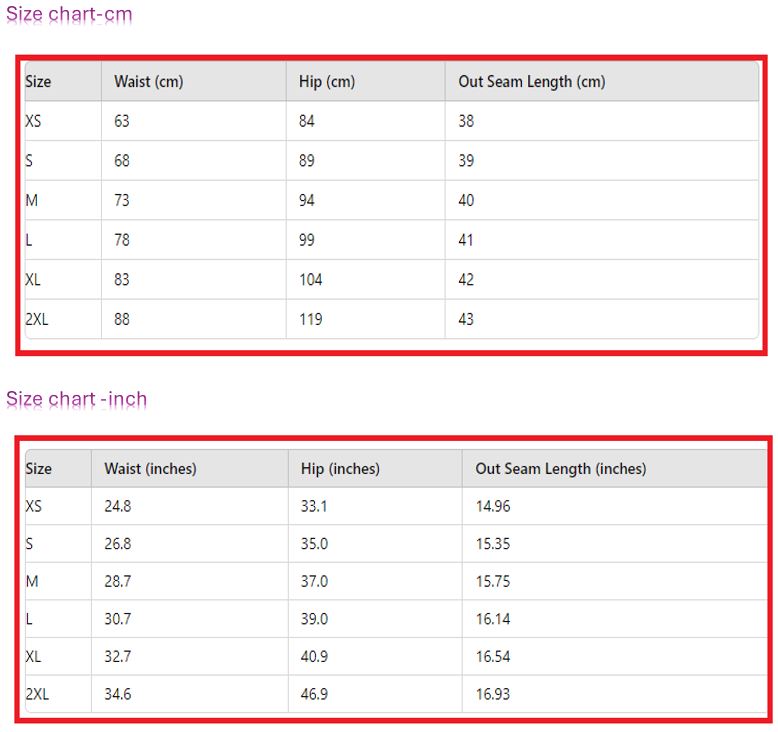This screenshot has width=778, height=732.
Task: Click 'Out Seam Length (cm)' column header
Action: point(531,82)
